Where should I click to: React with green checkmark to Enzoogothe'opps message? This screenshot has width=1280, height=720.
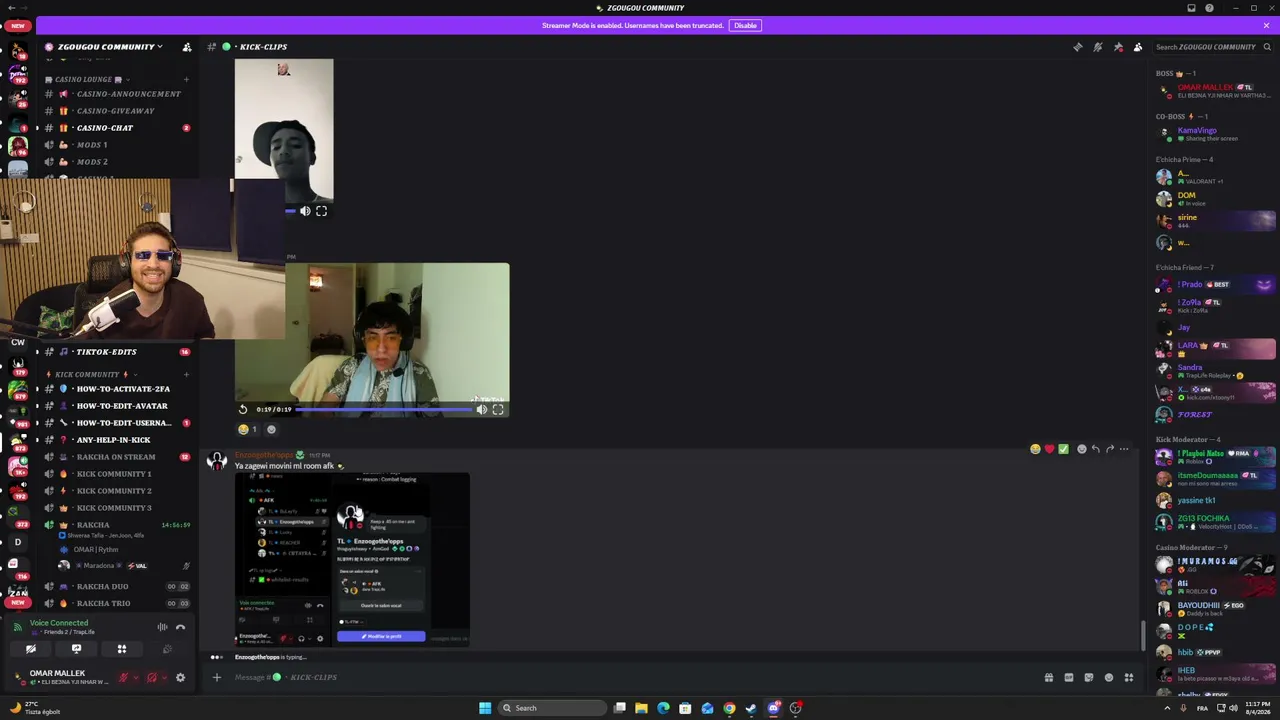point(1063,449)
